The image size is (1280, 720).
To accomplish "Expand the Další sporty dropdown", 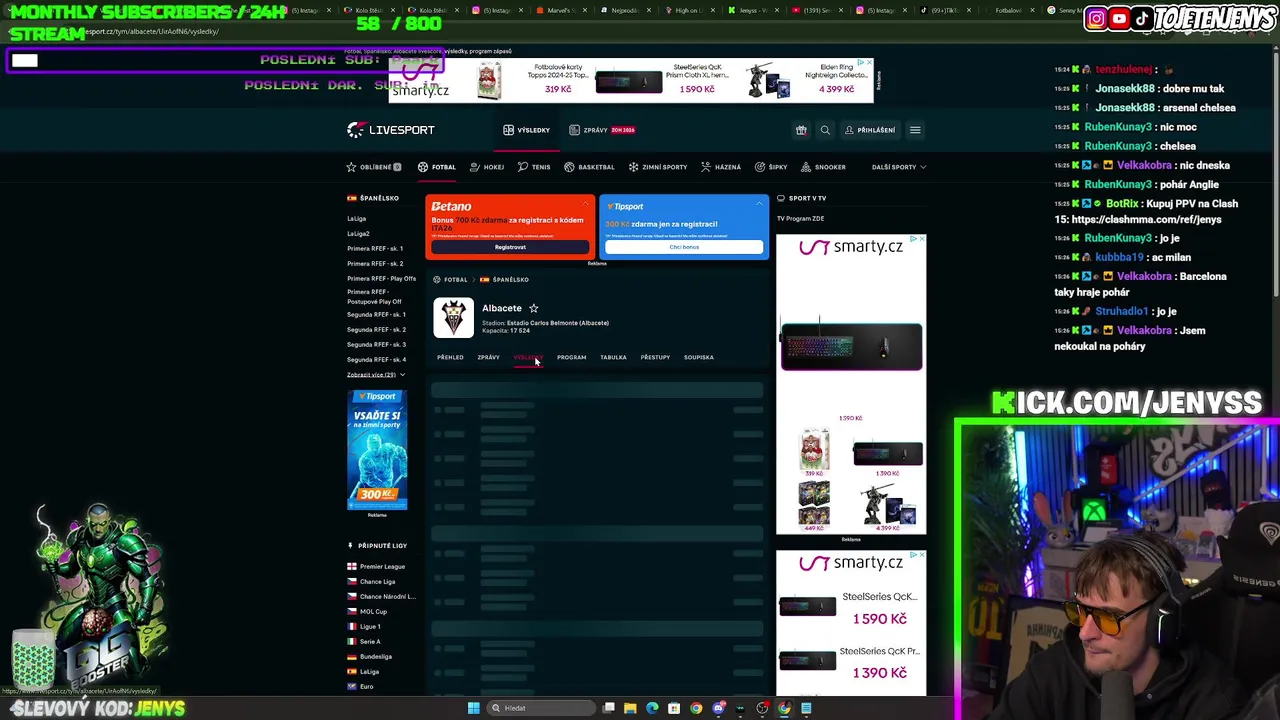I will [x=898, y=167].
